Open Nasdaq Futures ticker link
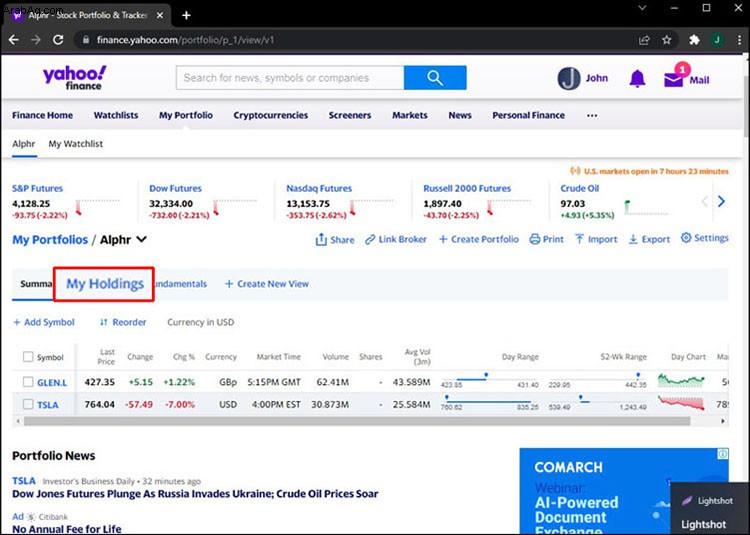Image resolution: width=750 pixels, height=535 pixels. click(319, 188)
